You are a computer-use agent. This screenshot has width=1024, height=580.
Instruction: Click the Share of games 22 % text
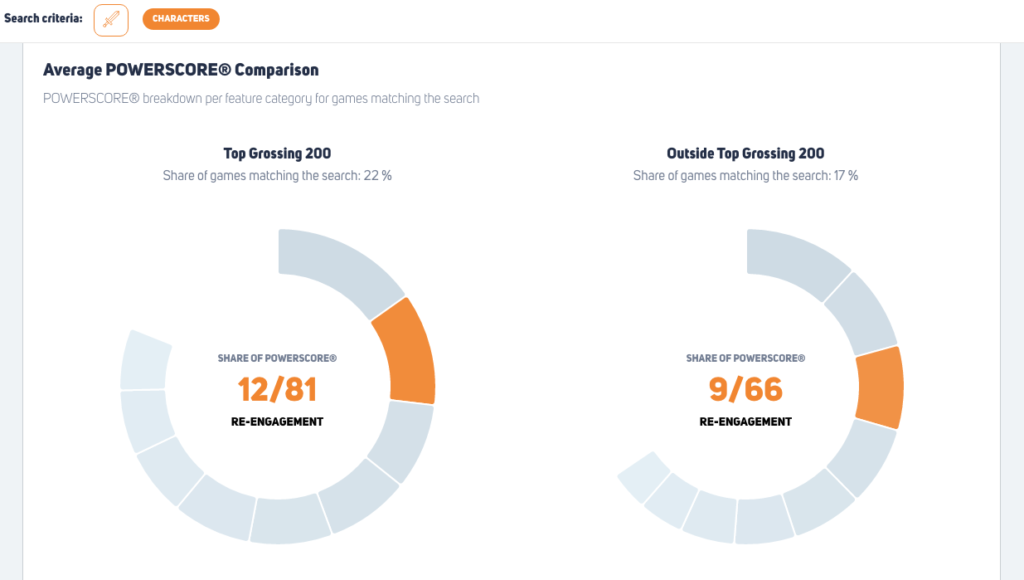pyautogui.click(x=278, y=175)
